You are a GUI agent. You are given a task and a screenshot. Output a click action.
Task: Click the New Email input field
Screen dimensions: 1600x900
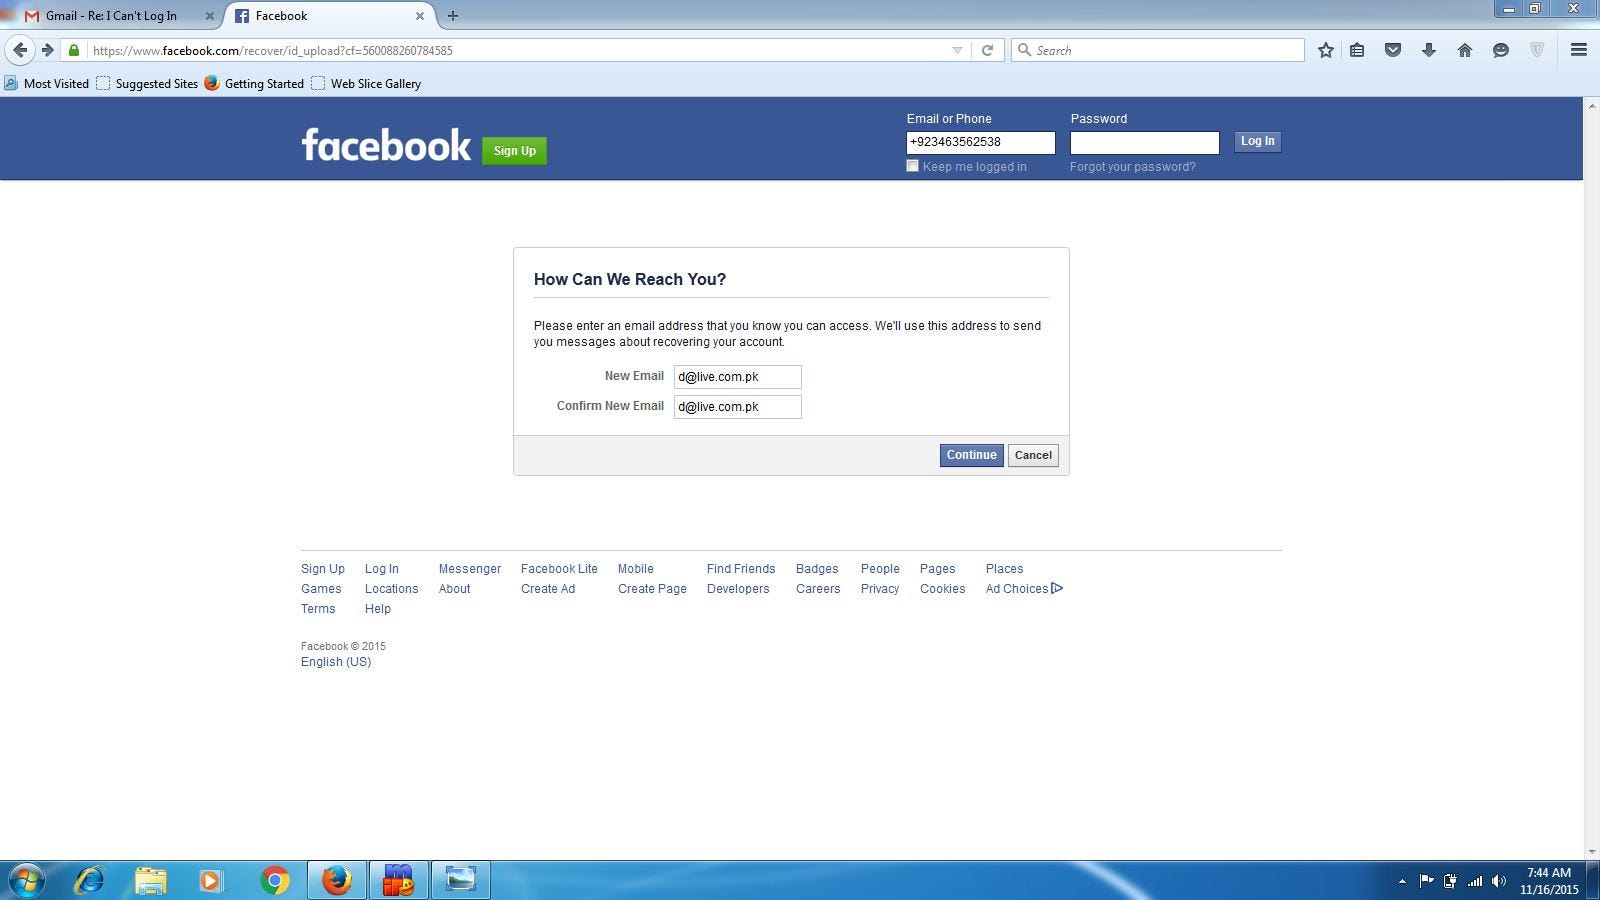click(x=737, y=377)
